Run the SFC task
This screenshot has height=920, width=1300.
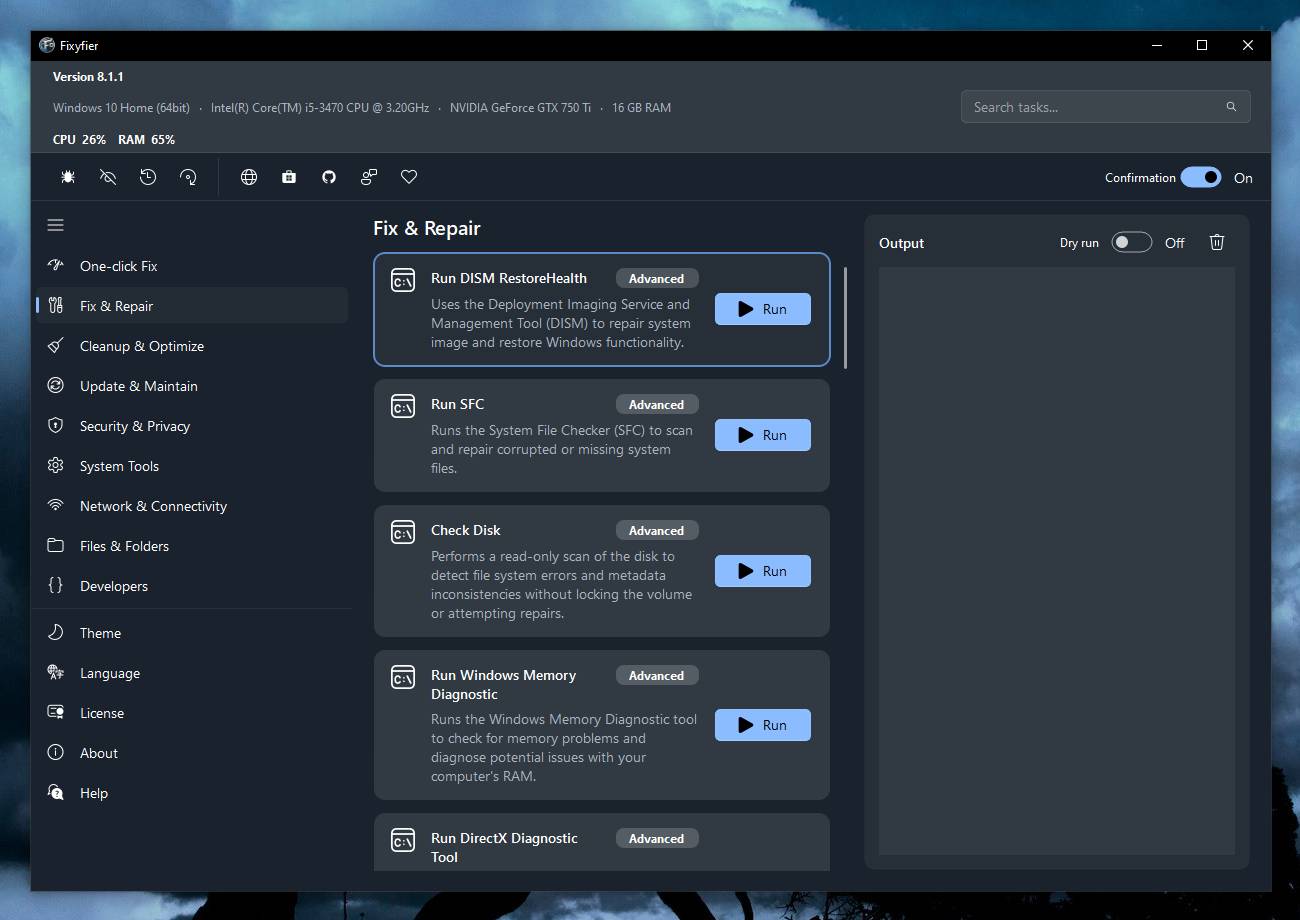[763, 435]
